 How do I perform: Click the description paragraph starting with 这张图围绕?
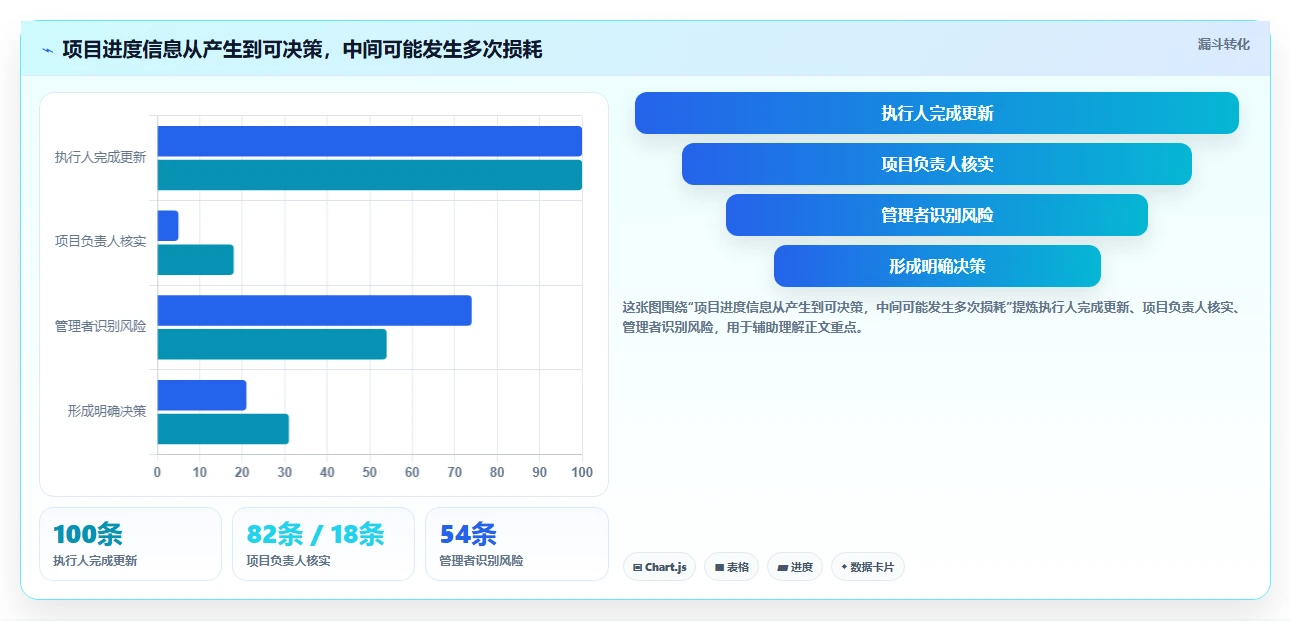(x=931, y=317)
